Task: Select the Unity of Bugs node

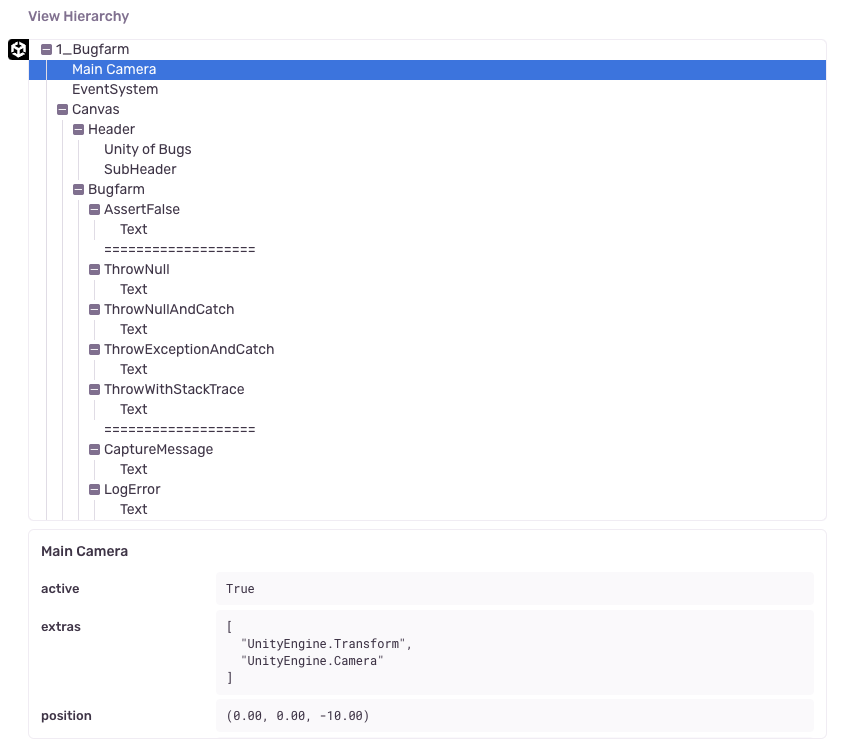Action: tap(146, 149)
